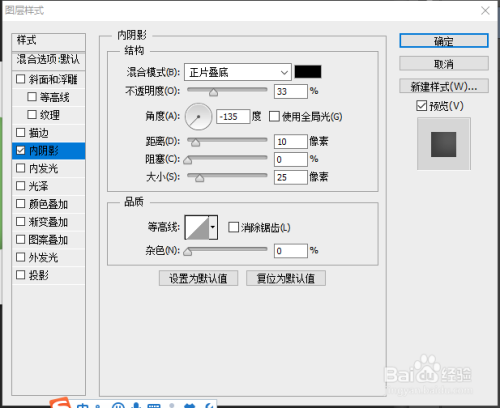Focus the angle field showing -135
The width and height of the screenshot is (500, 408).
tap(233, 117)
